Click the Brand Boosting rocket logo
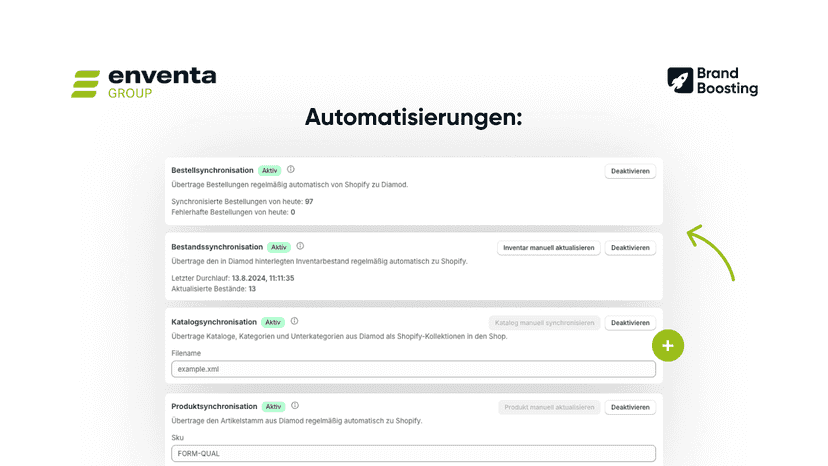 (712, 81)
